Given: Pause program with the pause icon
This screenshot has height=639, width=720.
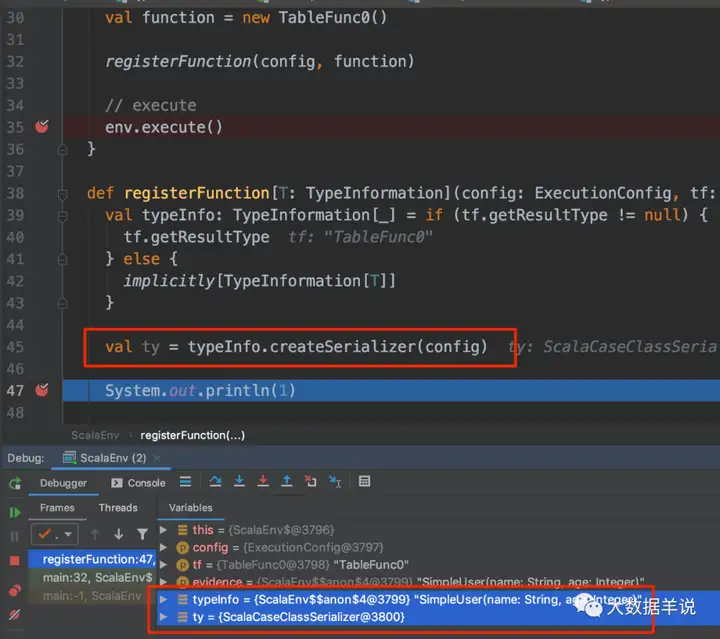Looking at the screenshot, I should (x=15, y=537).
